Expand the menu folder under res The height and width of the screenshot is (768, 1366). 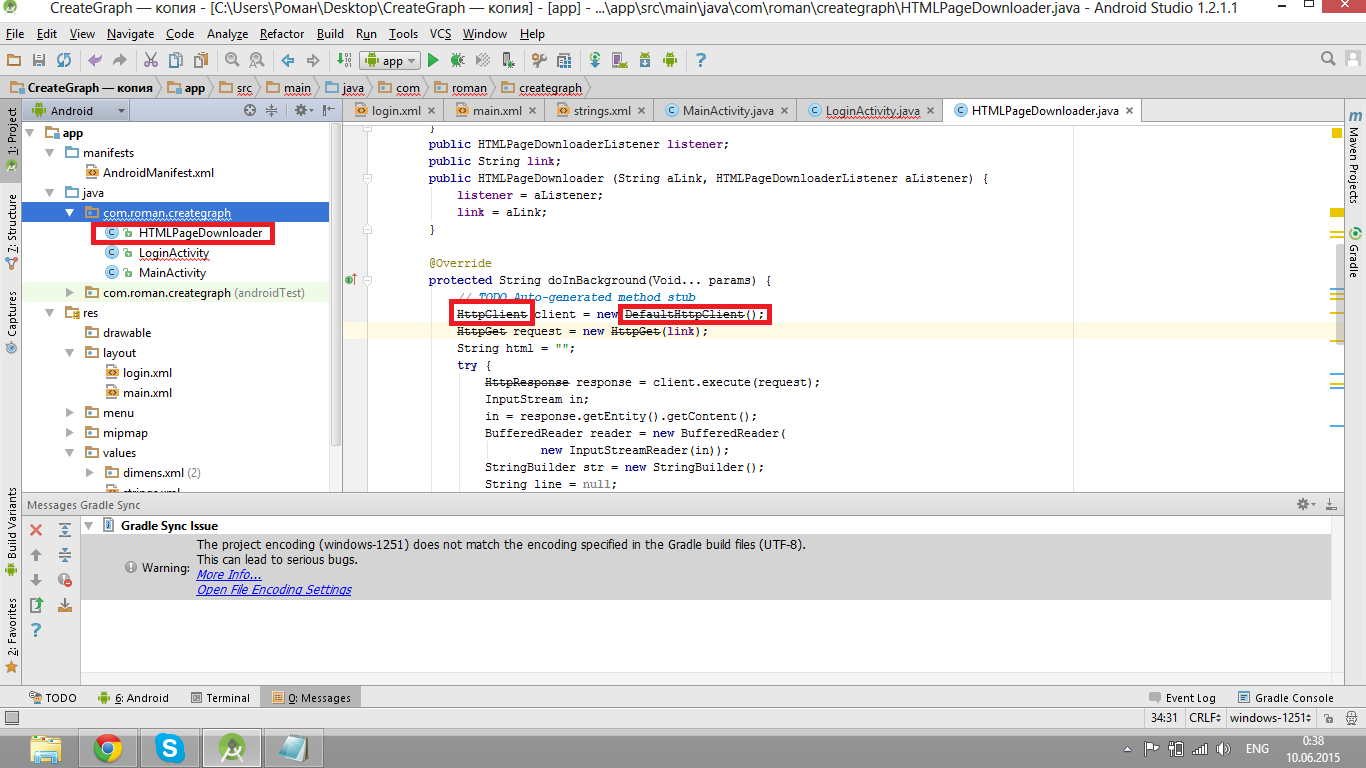tap(70, 412)
